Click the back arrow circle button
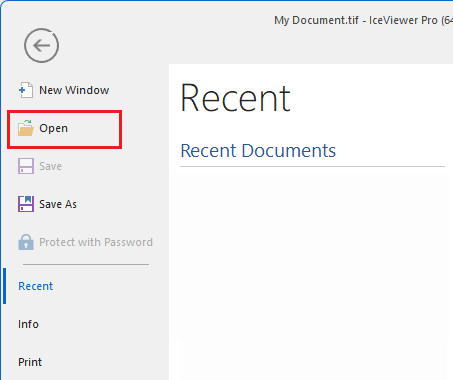The image size is (453, 380). click(41, 45)
